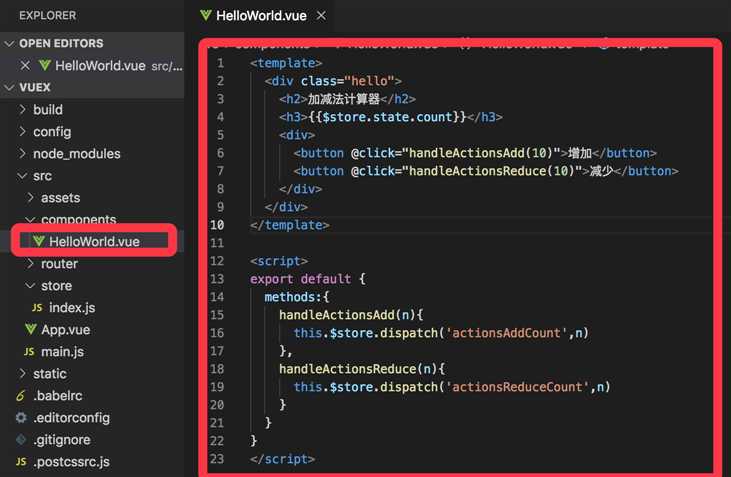Click handleActionsReduce(10) in the button tag

pyautogui.click(x=491, y=171)
